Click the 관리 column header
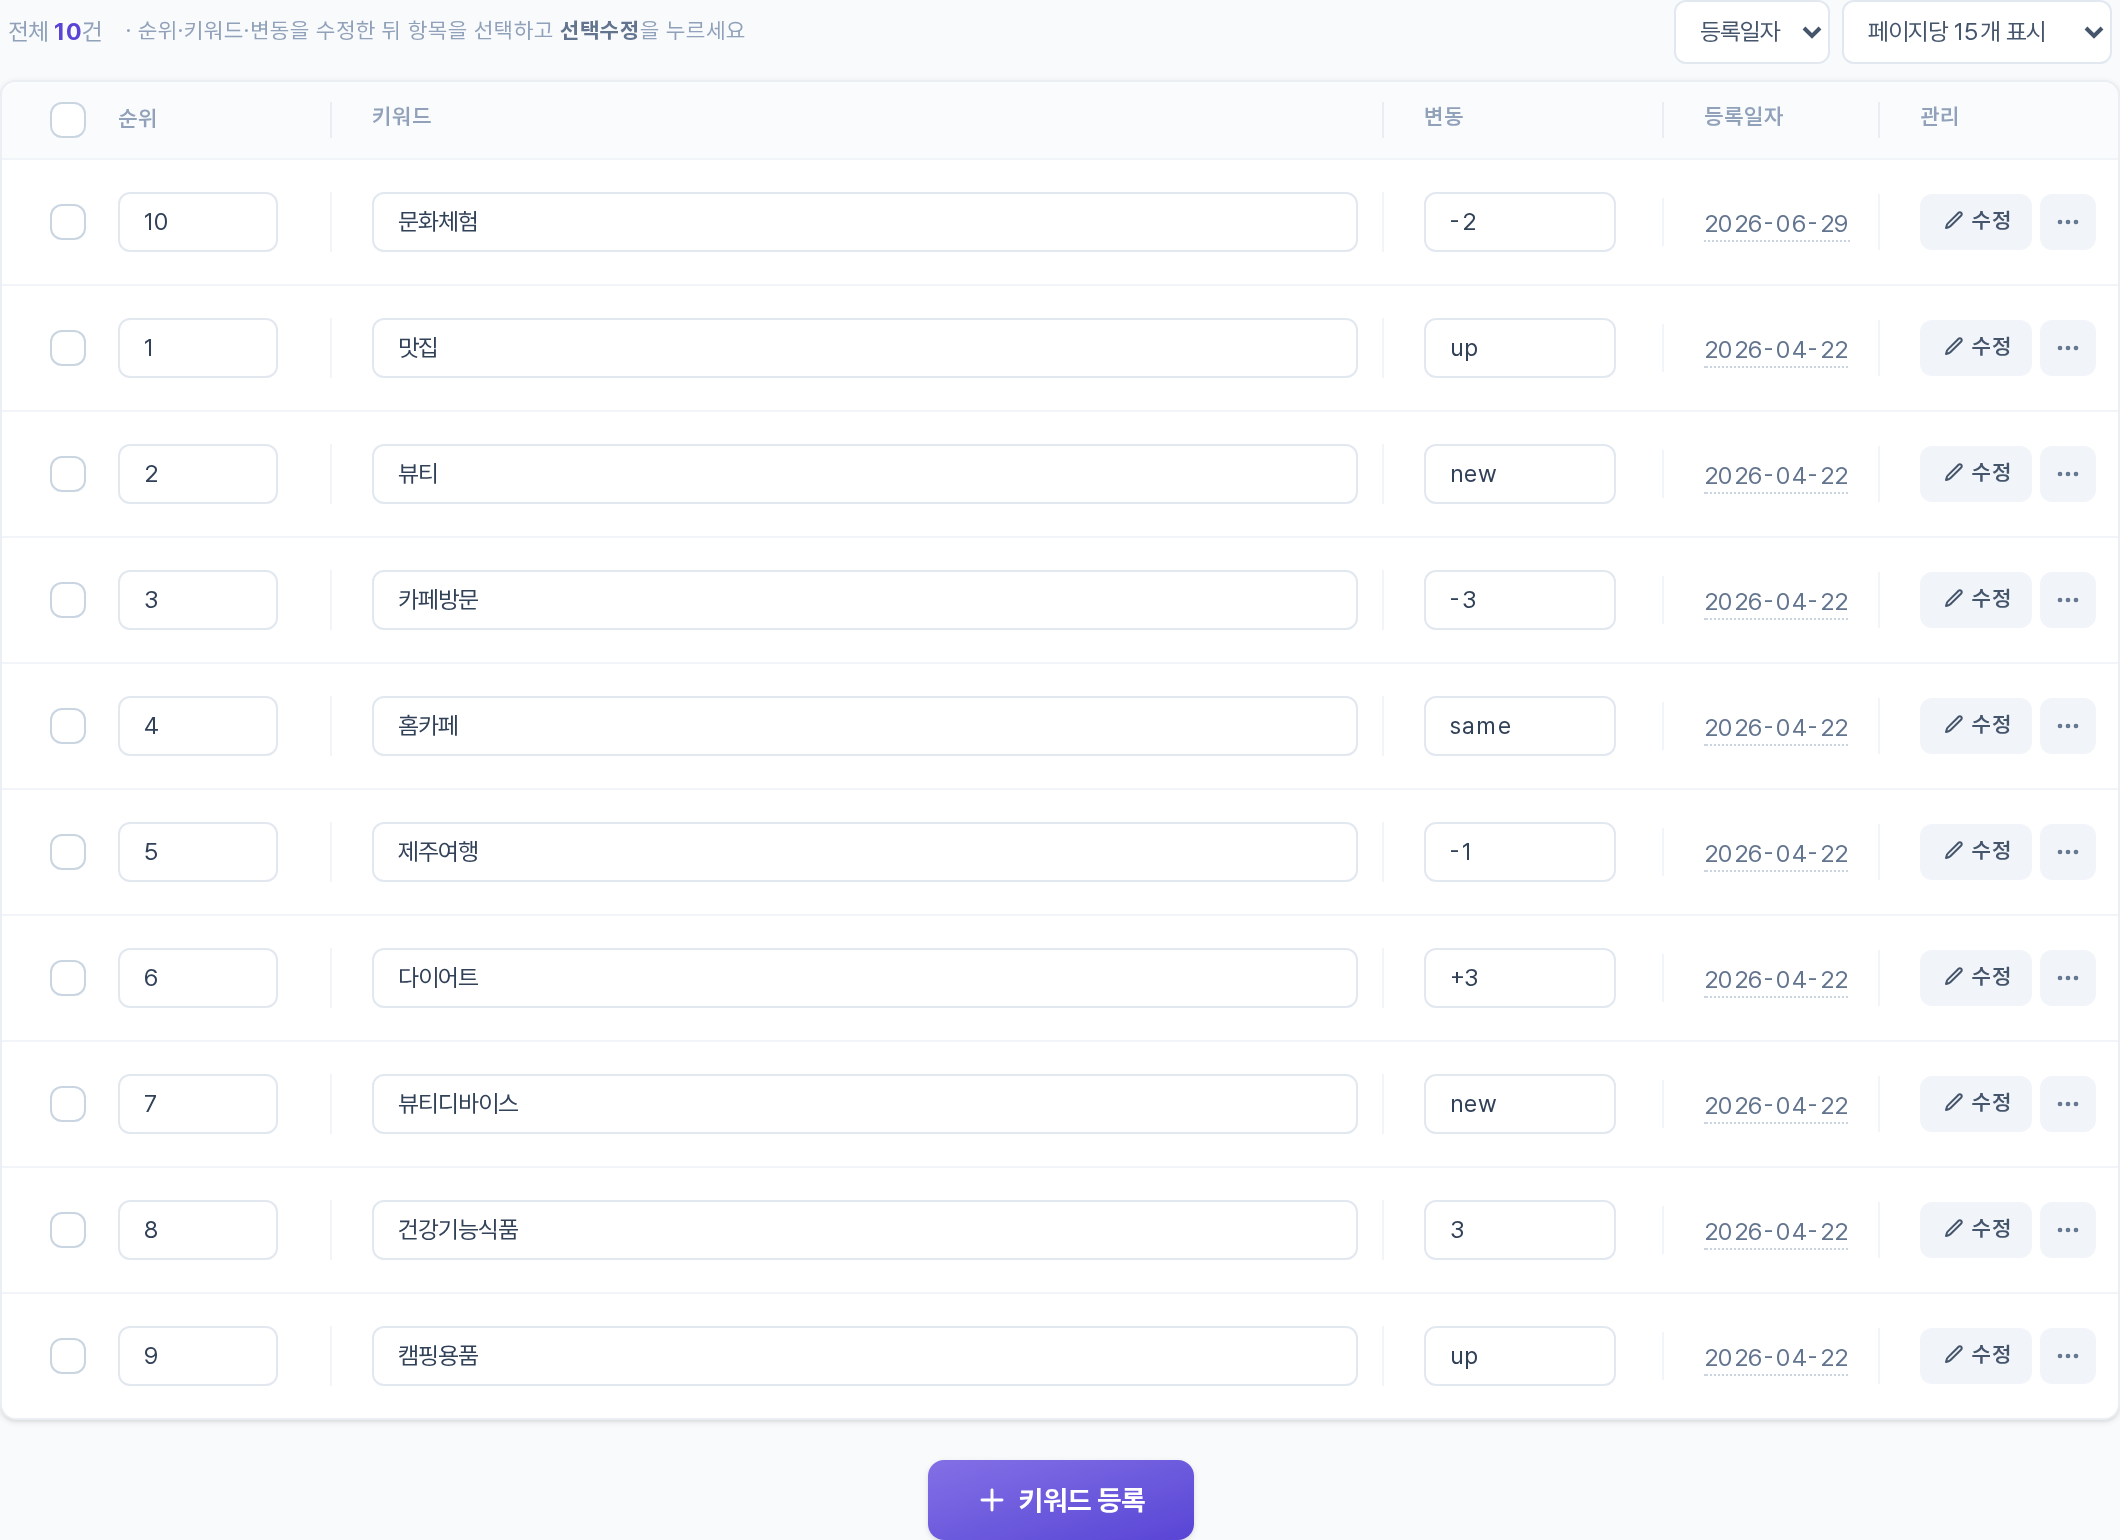The width and height of the screenshot is (2120, 1540). click(1939, 117)
